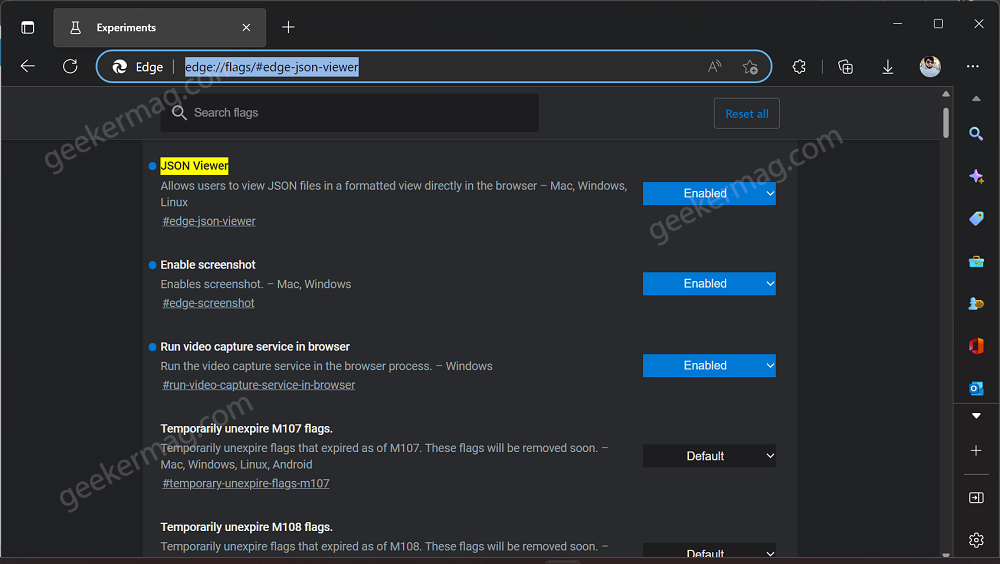Click the address bar URL text

[x=272, y=67]
